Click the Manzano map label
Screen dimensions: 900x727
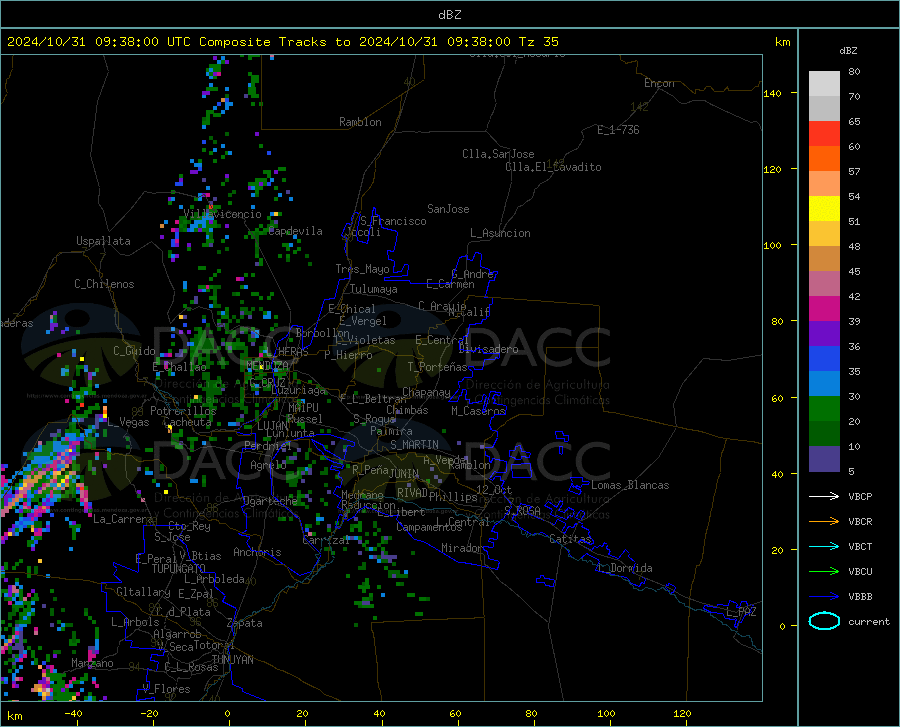[x=92, y=663]
